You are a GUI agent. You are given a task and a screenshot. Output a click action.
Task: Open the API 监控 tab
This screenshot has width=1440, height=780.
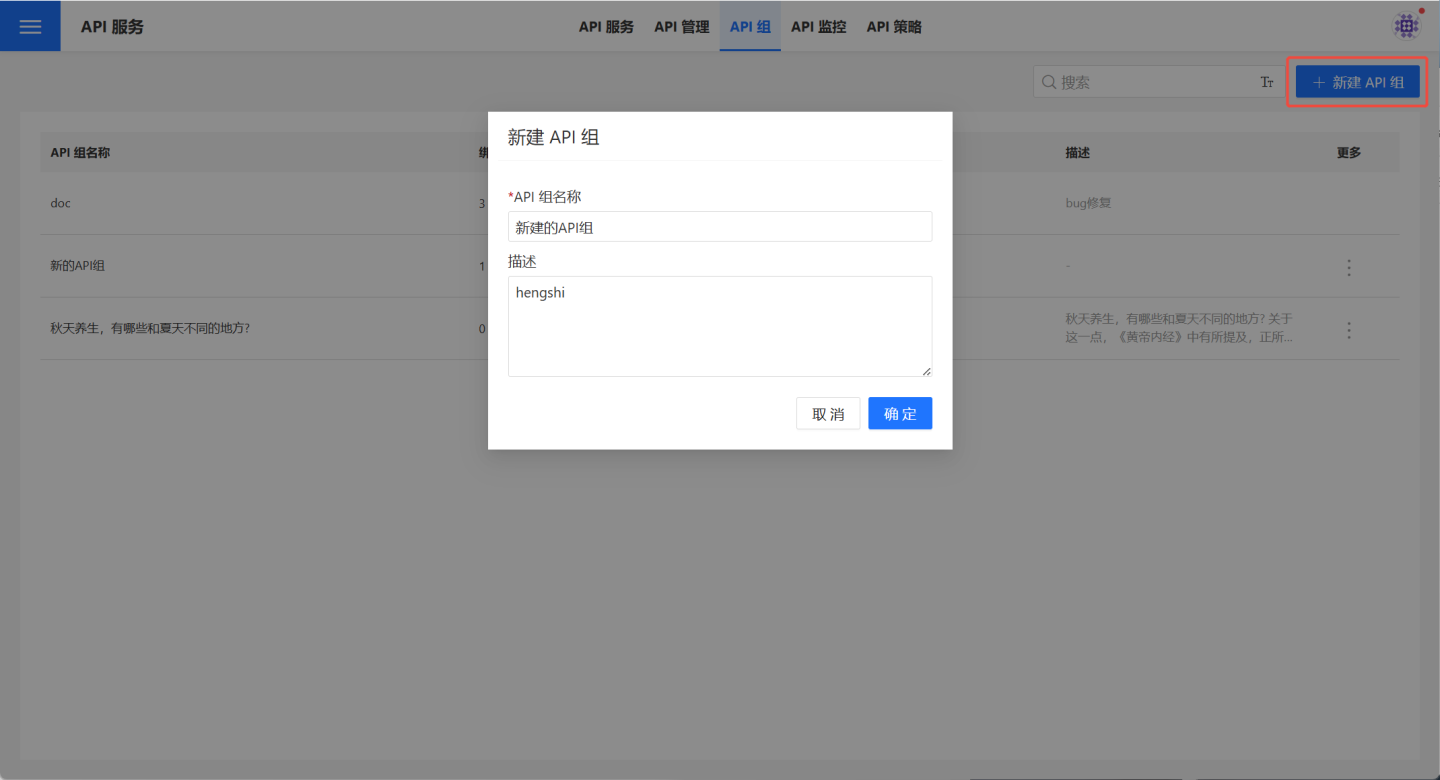coord(818,27)
